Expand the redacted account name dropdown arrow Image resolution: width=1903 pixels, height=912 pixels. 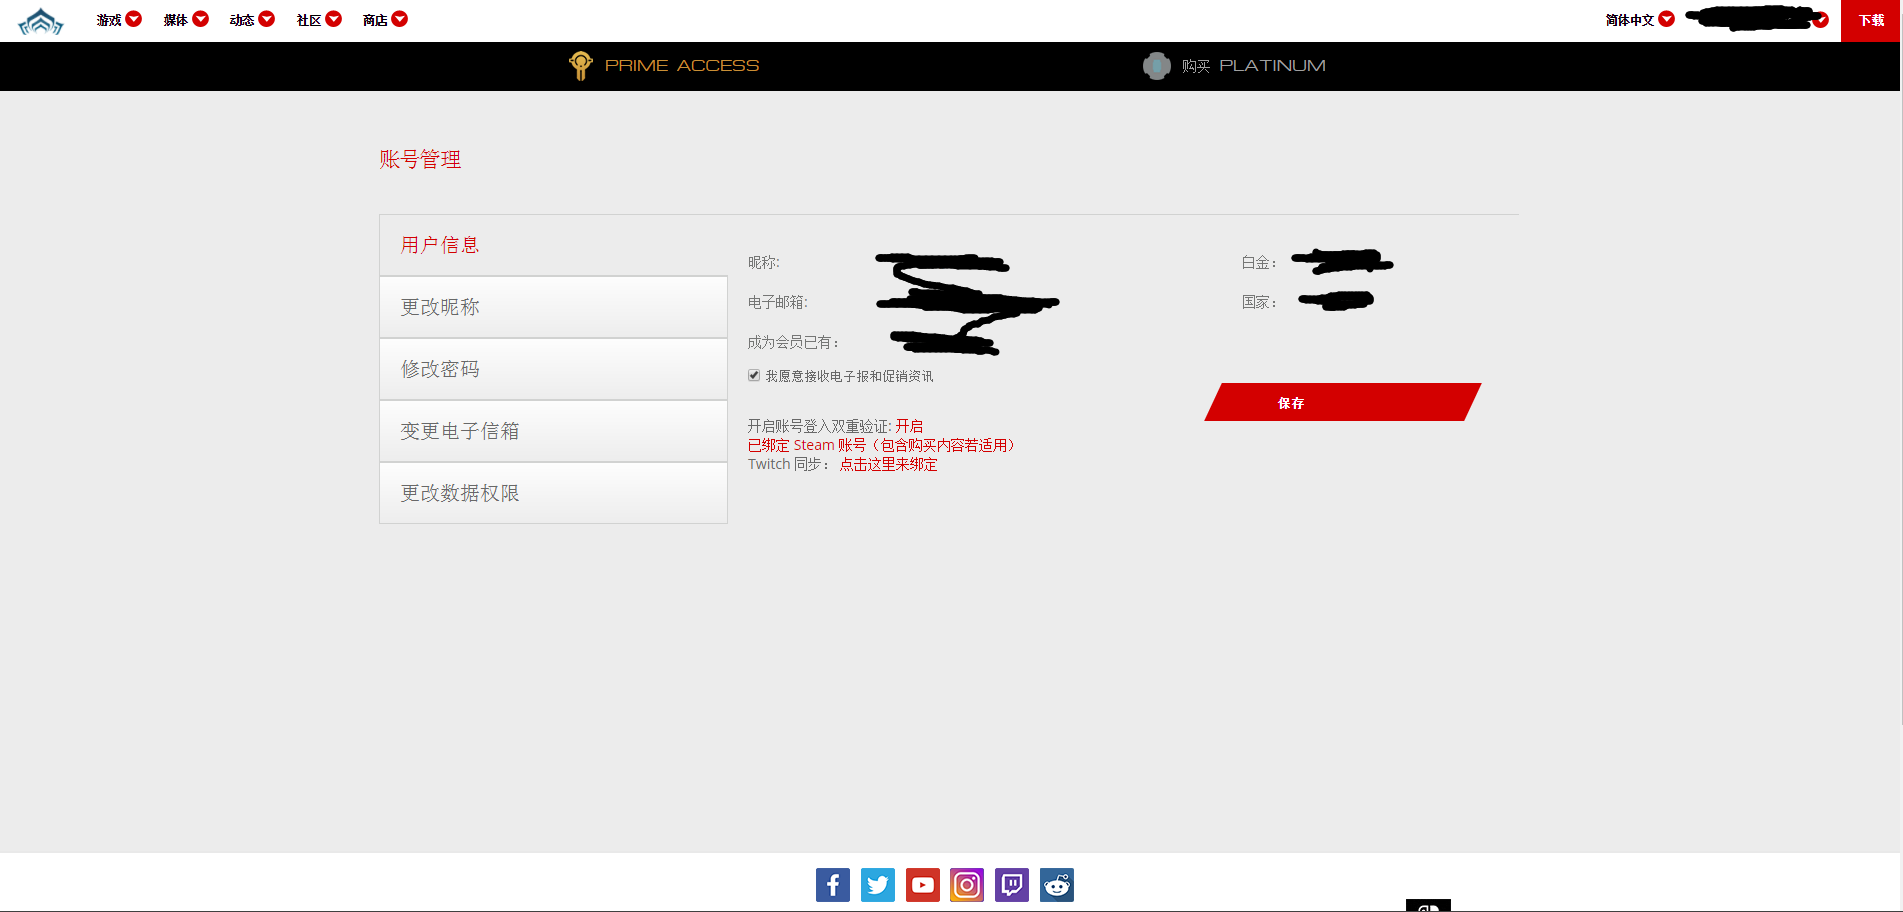point(1822,20)
